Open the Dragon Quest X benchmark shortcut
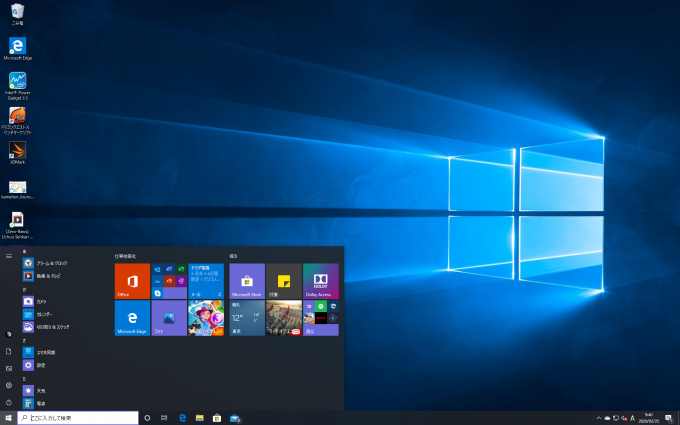The width and height of the screenshot is (680, 425). (x=17, y=121)
